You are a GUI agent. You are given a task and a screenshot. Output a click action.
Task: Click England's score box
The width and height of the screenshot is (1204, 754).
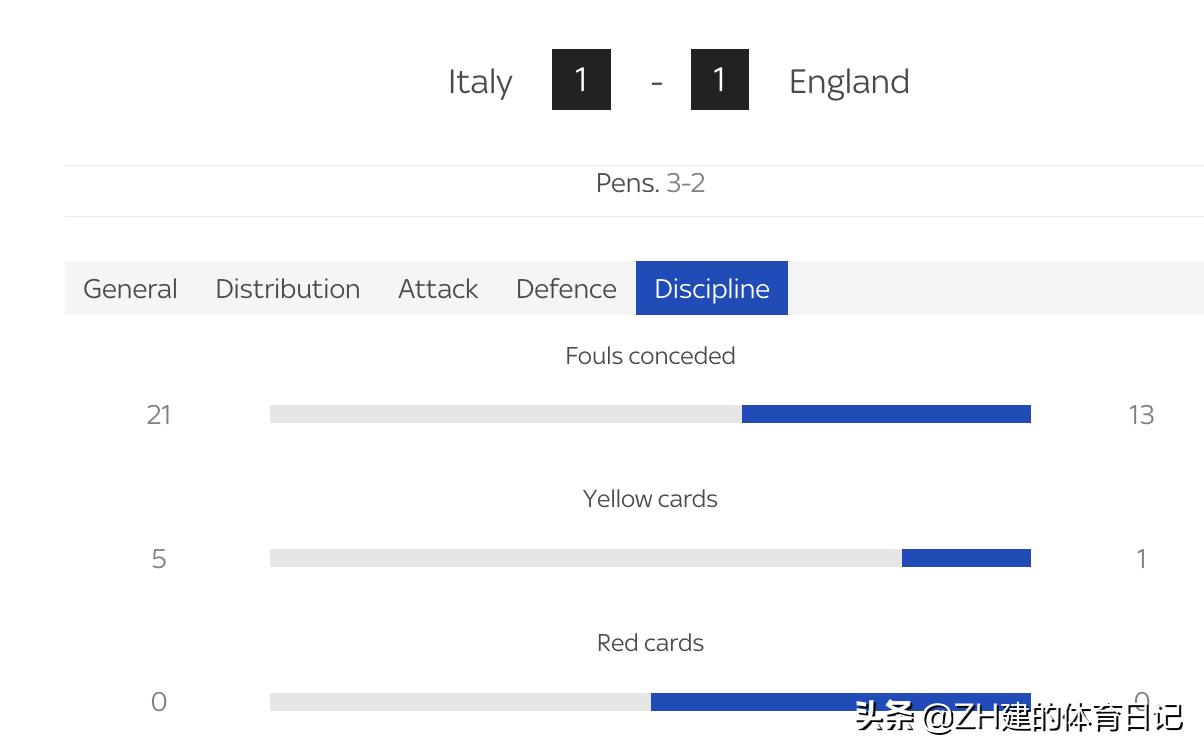coord(719,80)
